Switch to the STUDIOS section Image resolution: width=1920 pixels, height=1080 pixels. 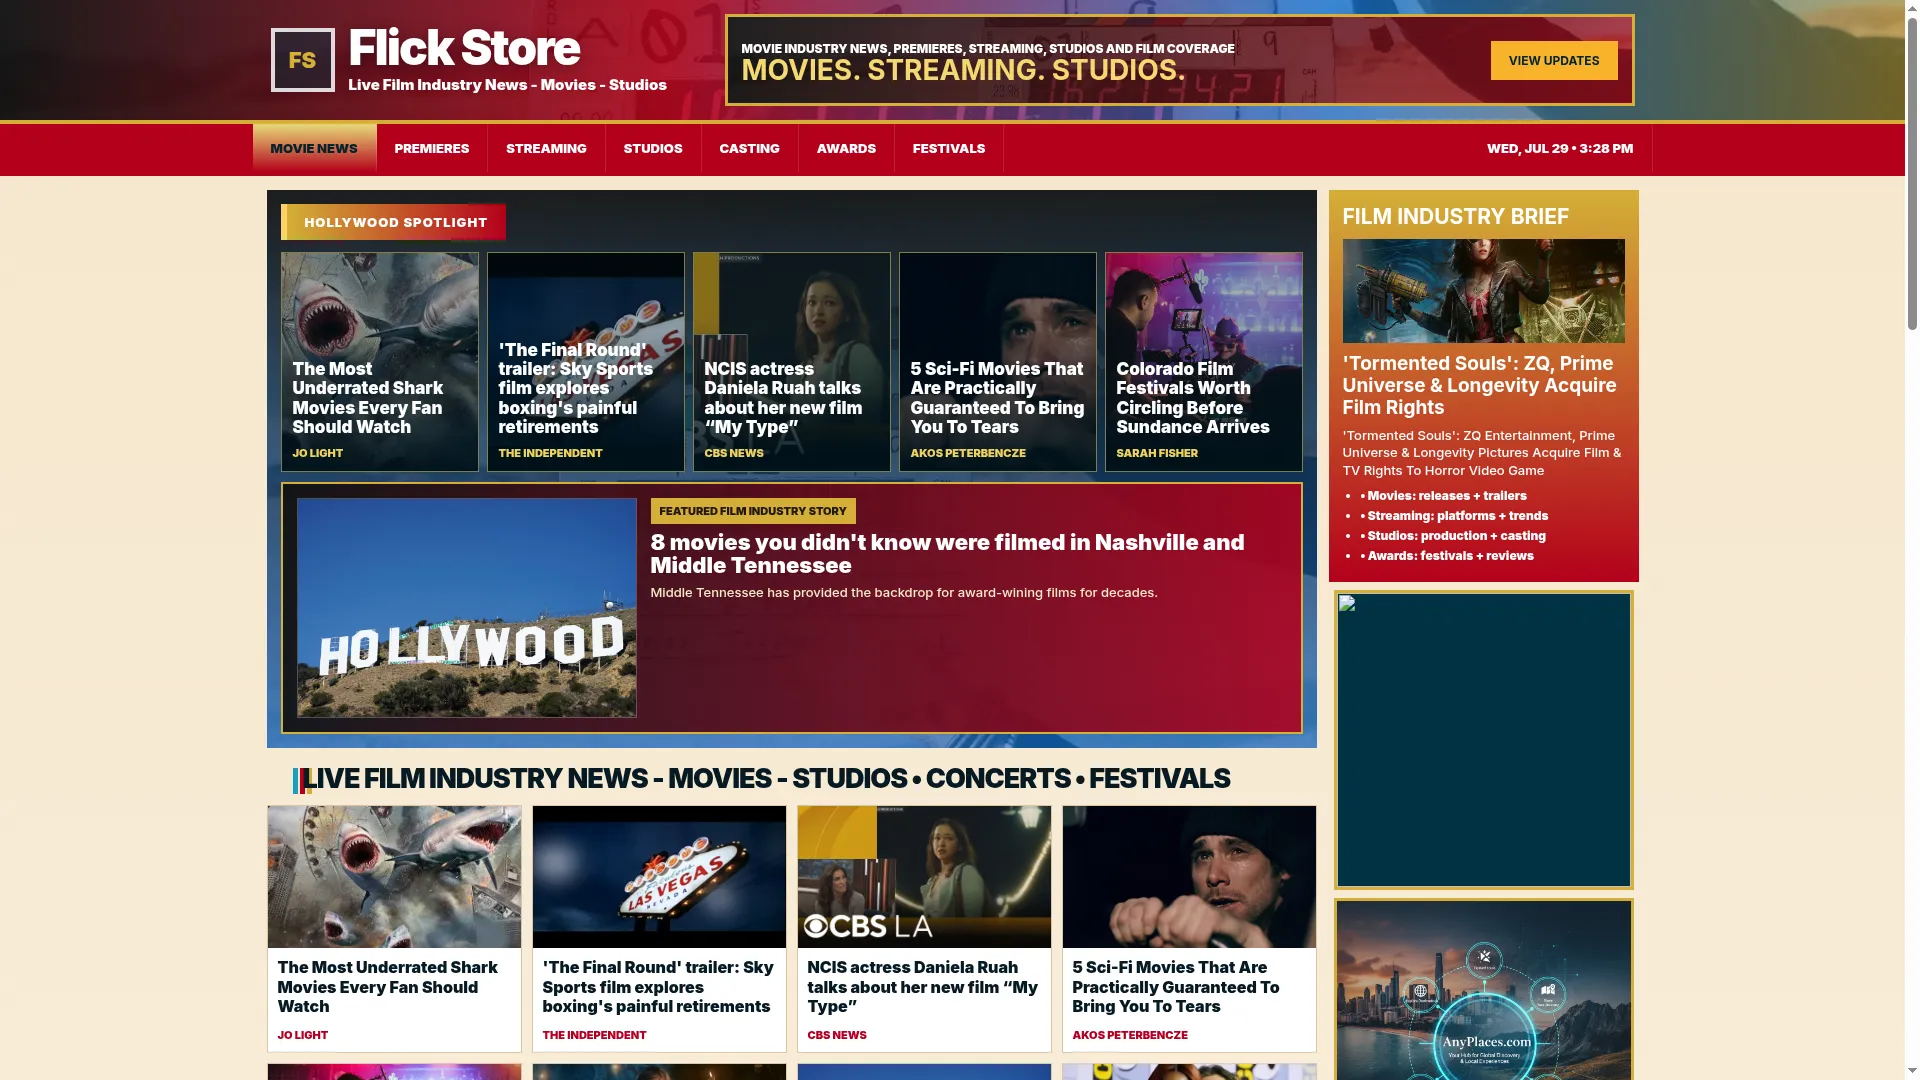(653, 148)
